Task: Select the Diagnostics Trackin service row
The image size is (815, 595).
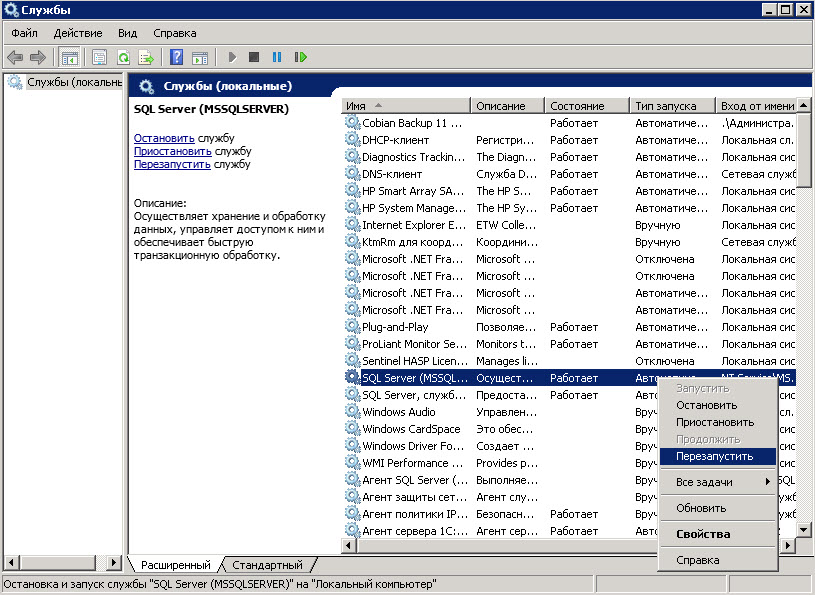Action: tap(569, 157)
